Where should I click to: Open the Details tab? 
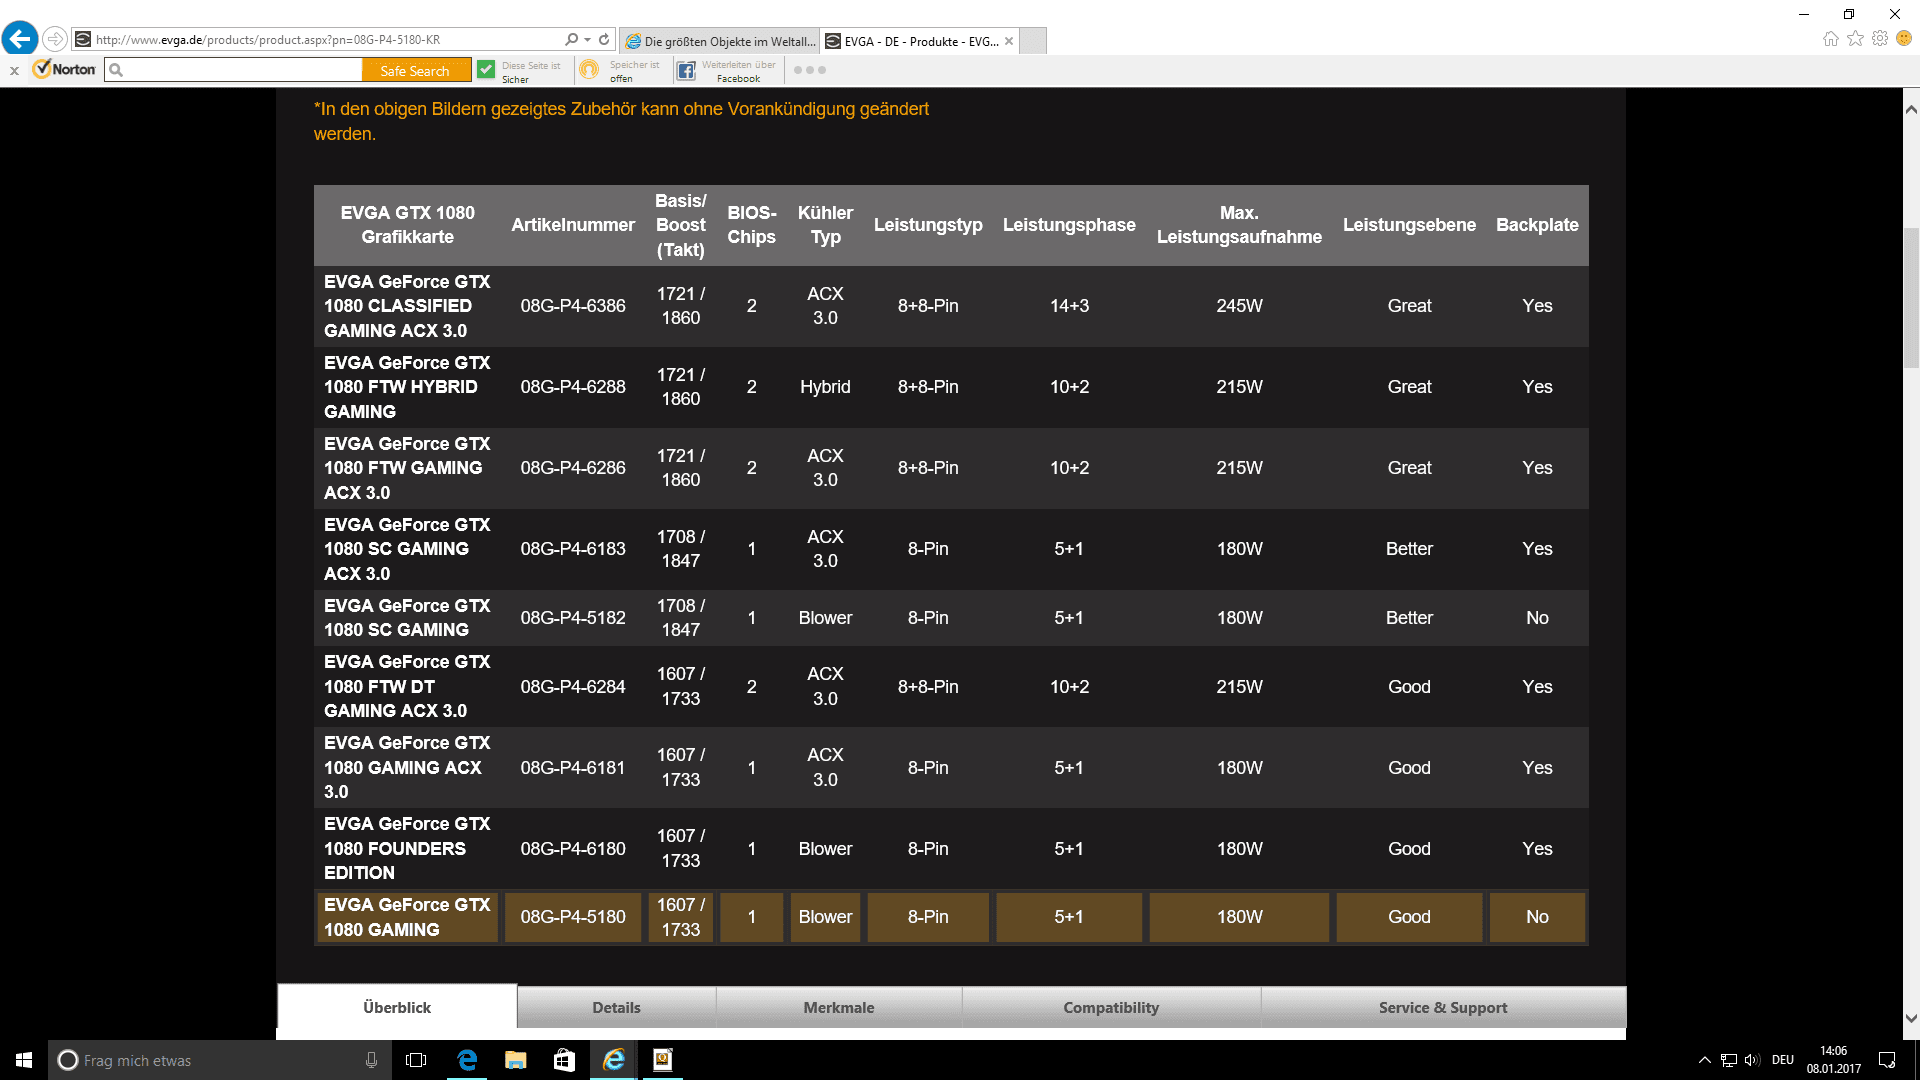tap(616, 1007)
